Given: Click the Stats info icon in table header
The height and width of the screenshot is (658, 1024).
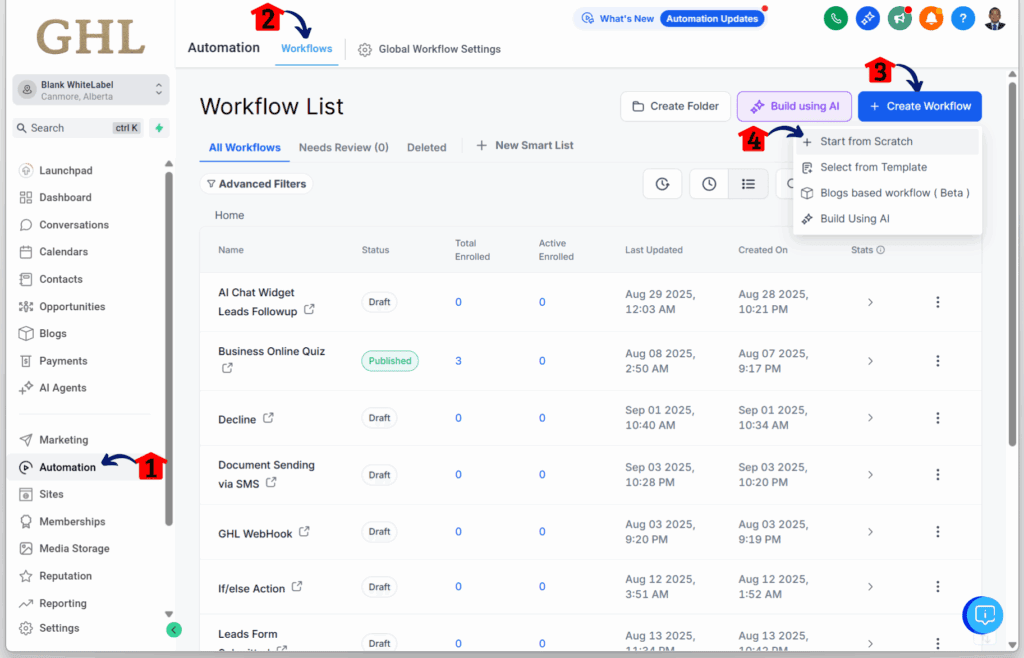Looking at the screenshot, I should click(880, 250).
